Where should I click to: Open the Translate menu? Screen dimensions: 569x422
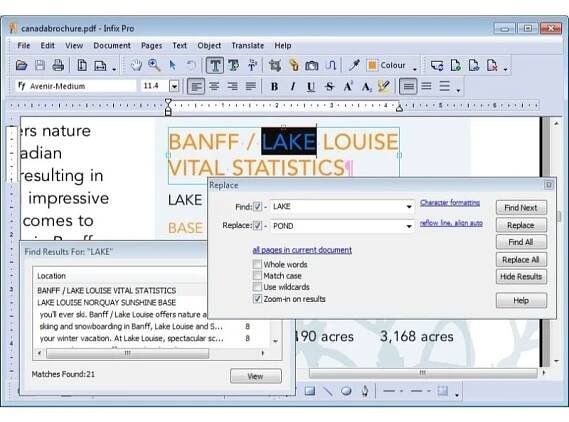click(248, 45)
